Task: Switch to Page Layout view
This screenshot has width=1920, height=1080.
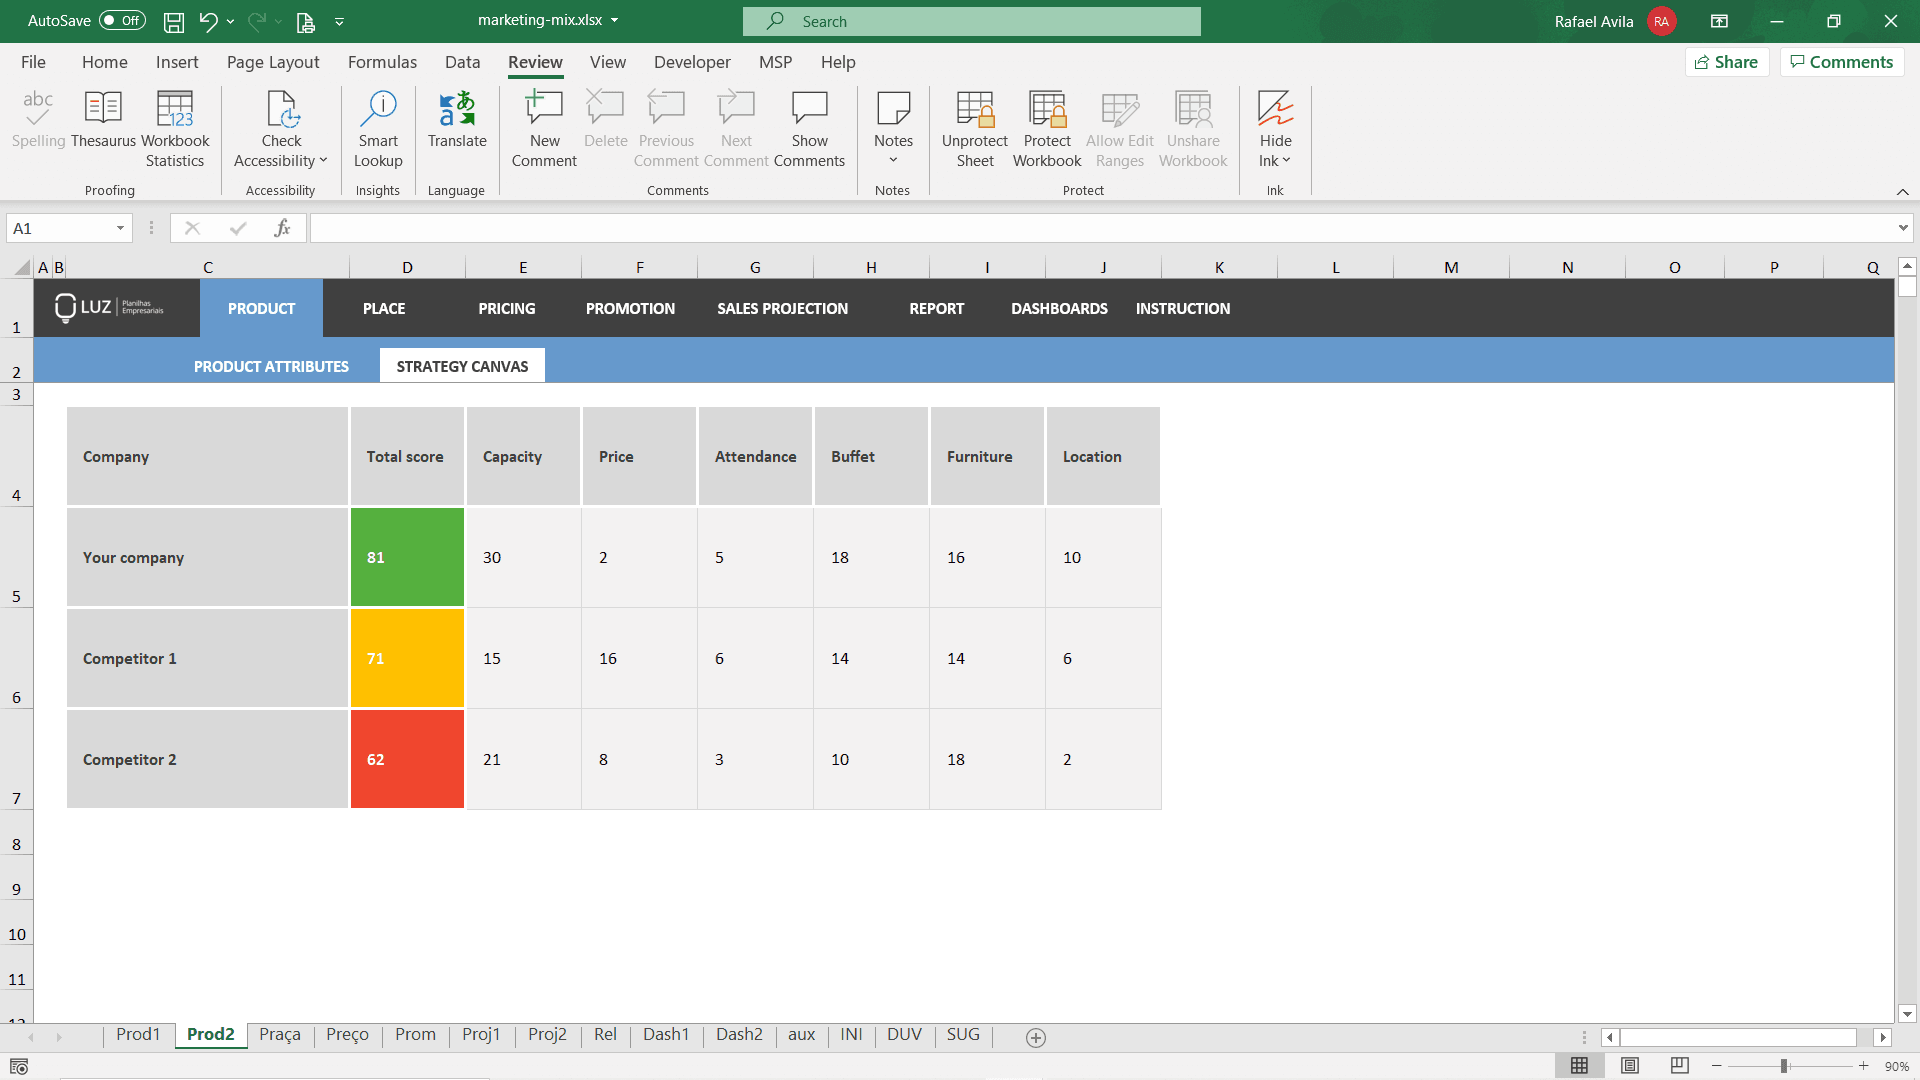Action: [x=1630, y=1065]
